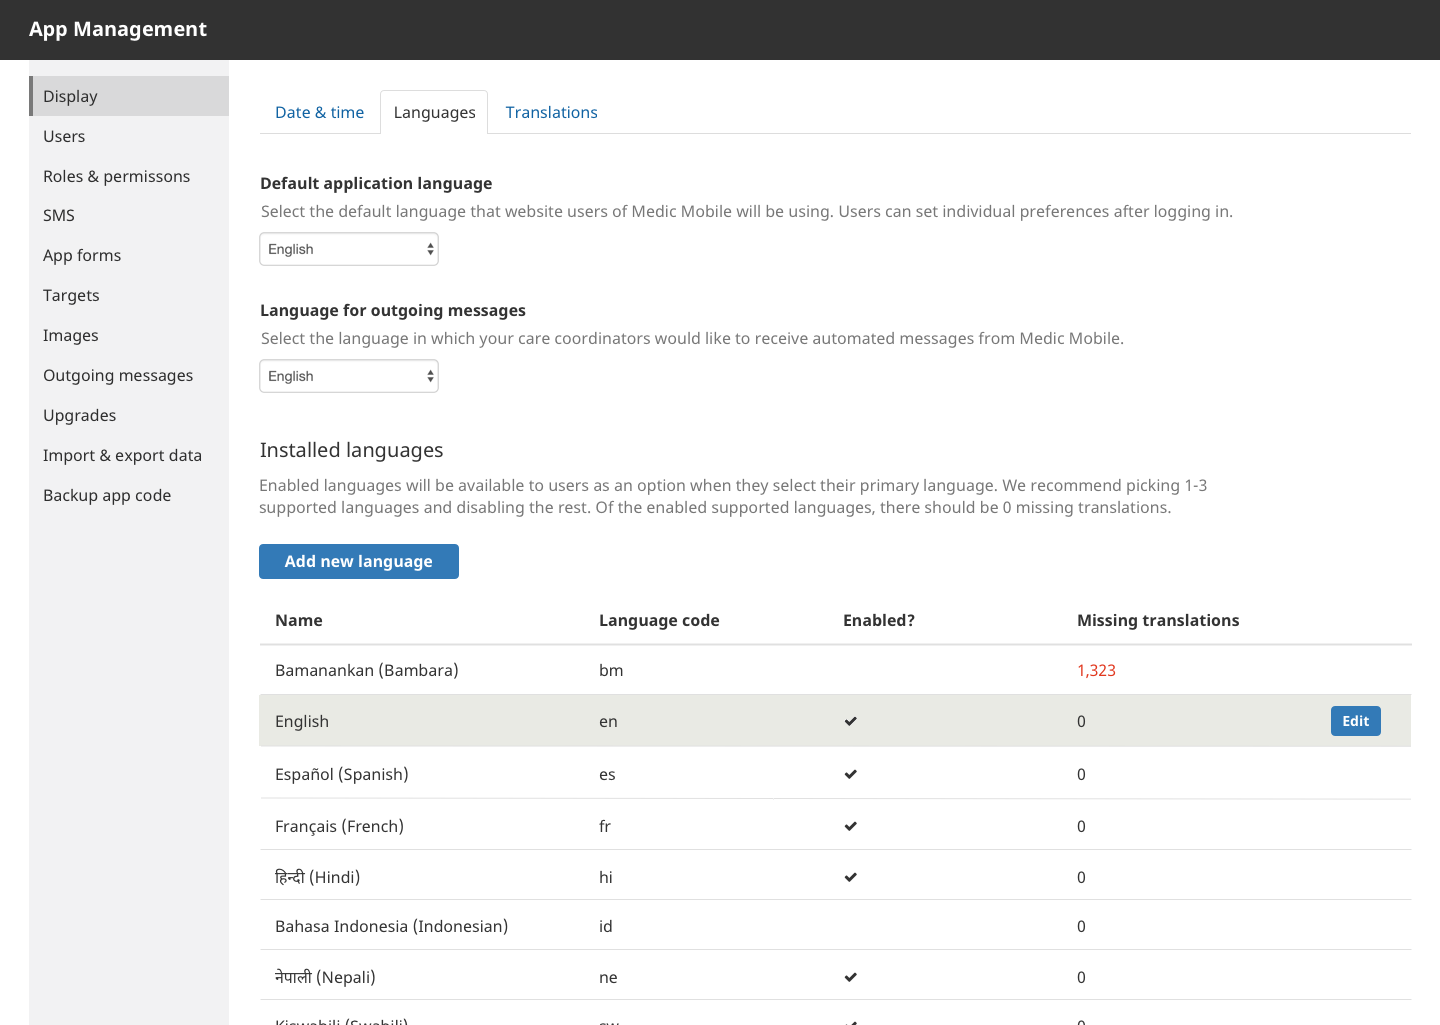Click the Hindi language name
This screenshot has width=1440, height=1025.
pos(318,877)
